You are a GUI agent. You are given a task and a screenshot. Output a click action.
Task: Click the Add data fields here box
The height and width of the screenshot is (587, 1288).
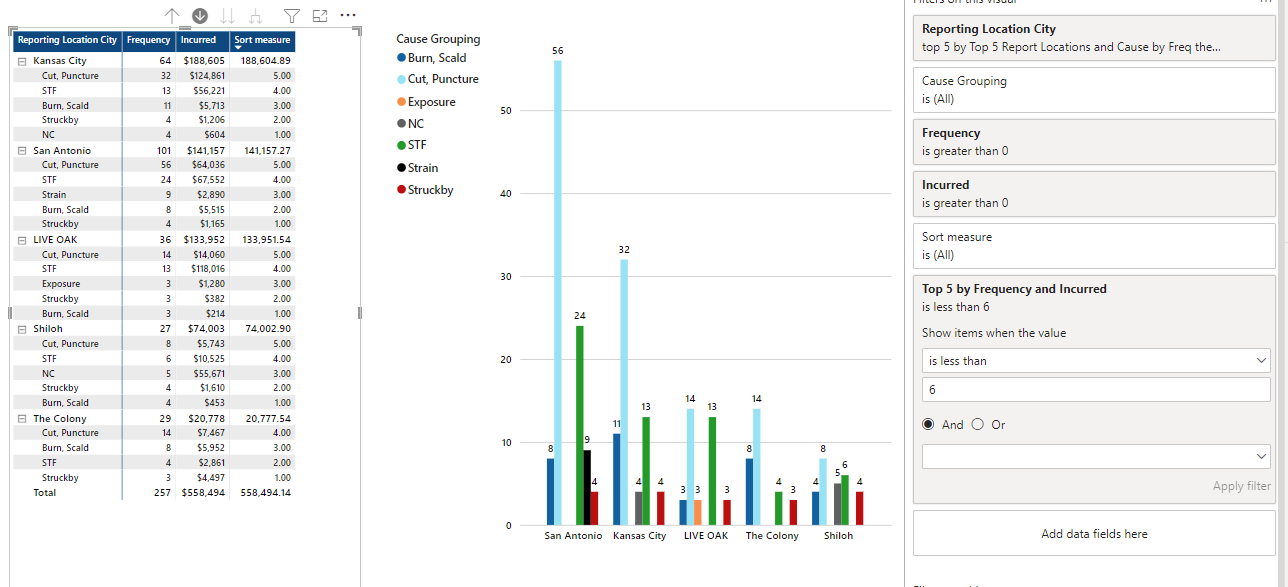pos(1094,534)
